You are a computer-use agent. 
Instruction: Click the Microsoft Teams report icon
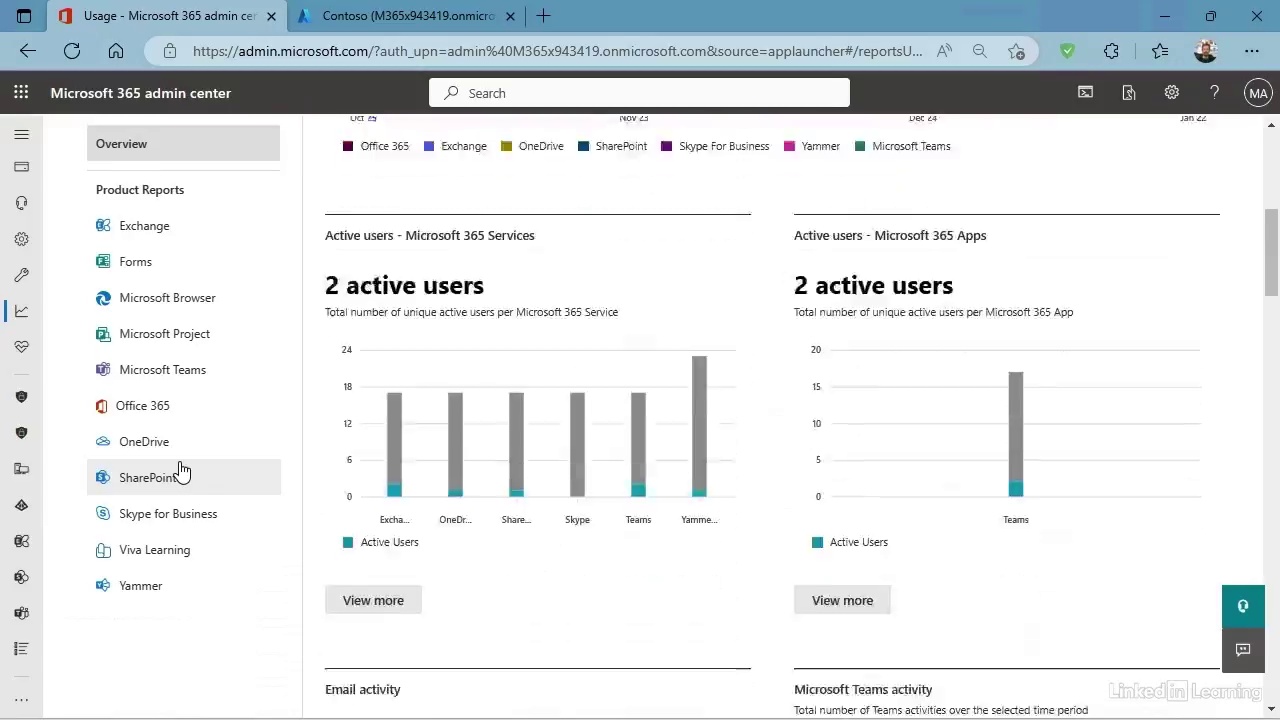(103, 370)
